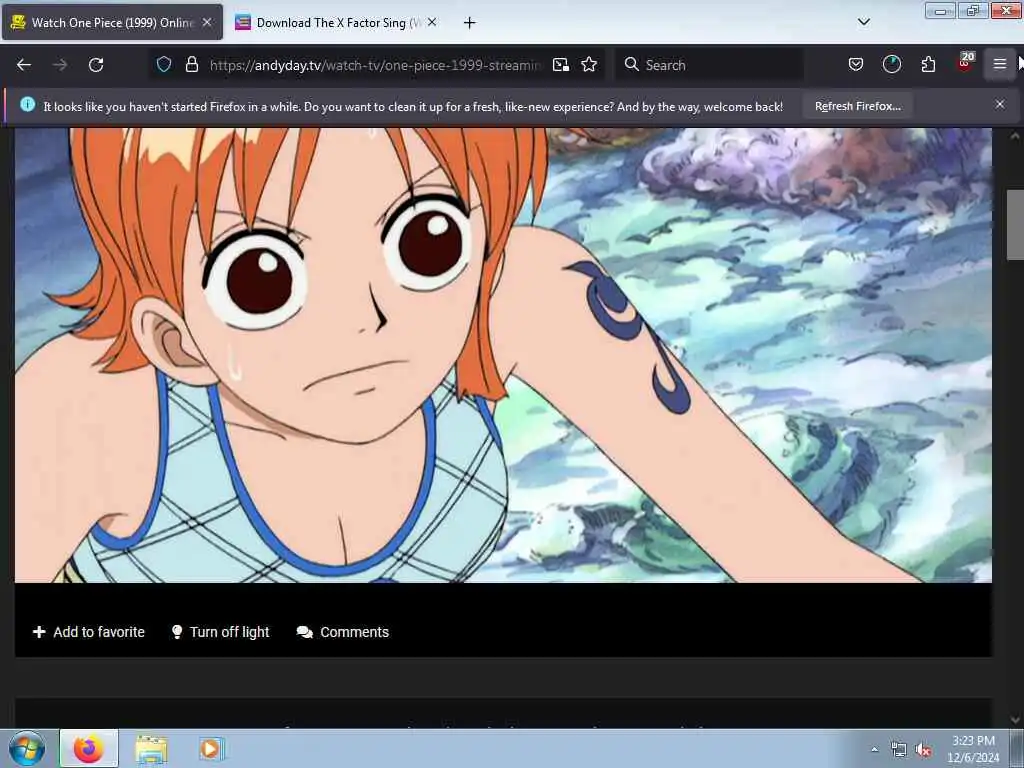The height and width of the screenshot is (768, 1024).
Task: Click Add to favorite
Action: click(x=89, y=632)
